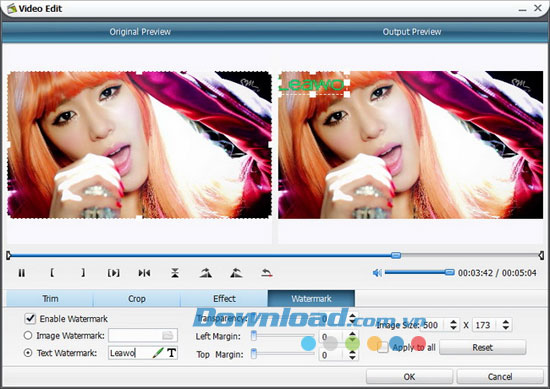
Task: Increase image height 173 stepper up
Action: 505,322
